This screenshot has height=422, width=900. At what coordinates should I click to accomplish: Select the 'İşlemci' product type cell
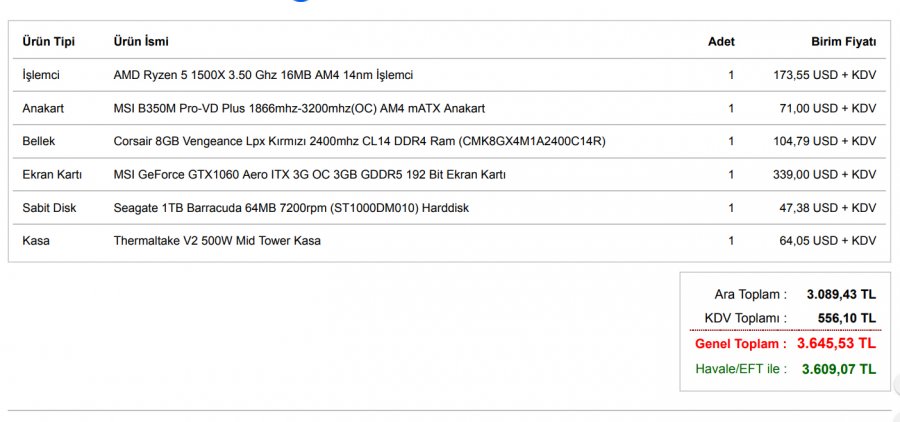[x=41, y=75]
